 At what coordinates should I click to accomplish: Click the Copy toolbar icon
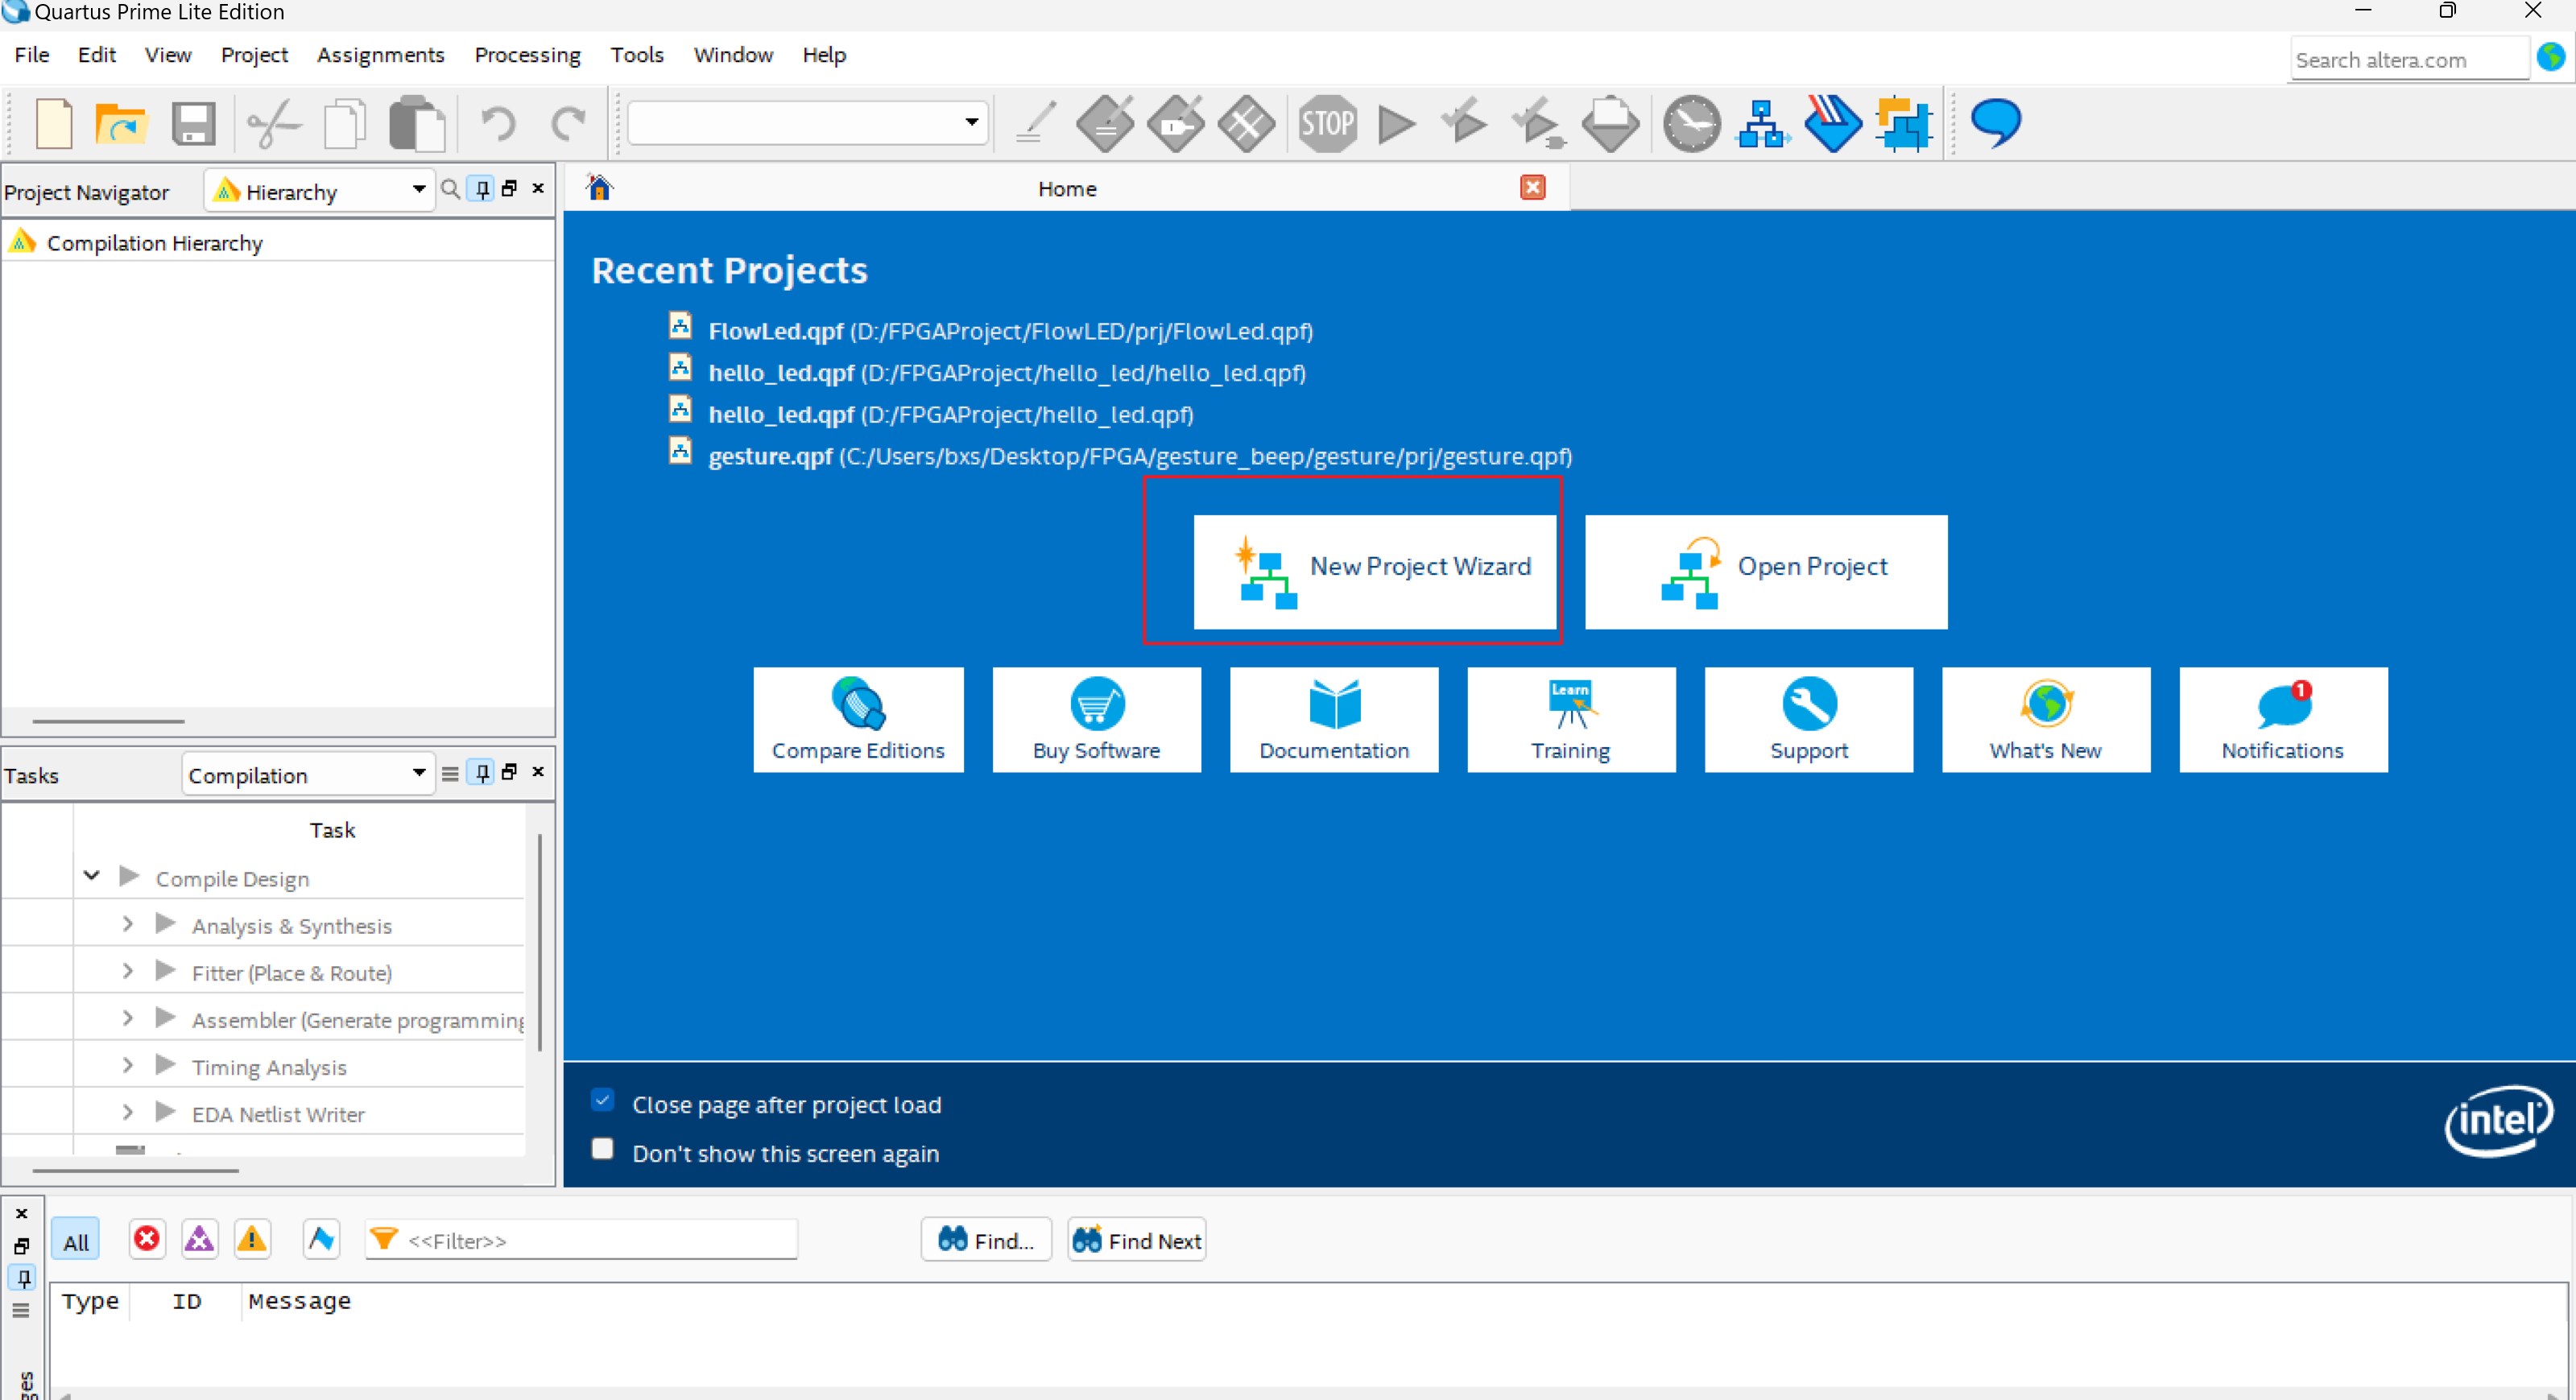pyautogui.click(x=346, y=124)
